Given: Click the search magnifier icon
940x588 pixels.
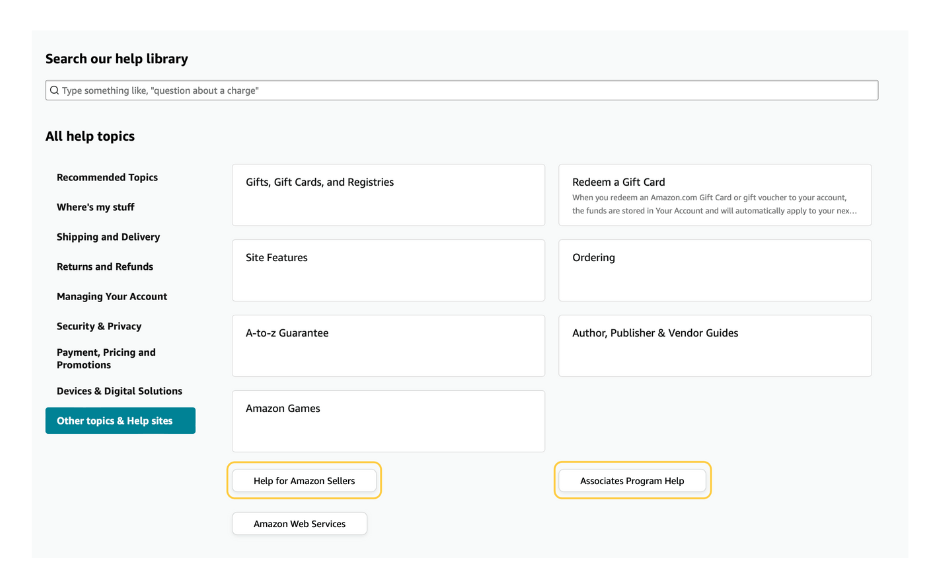Looking at the screenshot, I should coord(55,91).
